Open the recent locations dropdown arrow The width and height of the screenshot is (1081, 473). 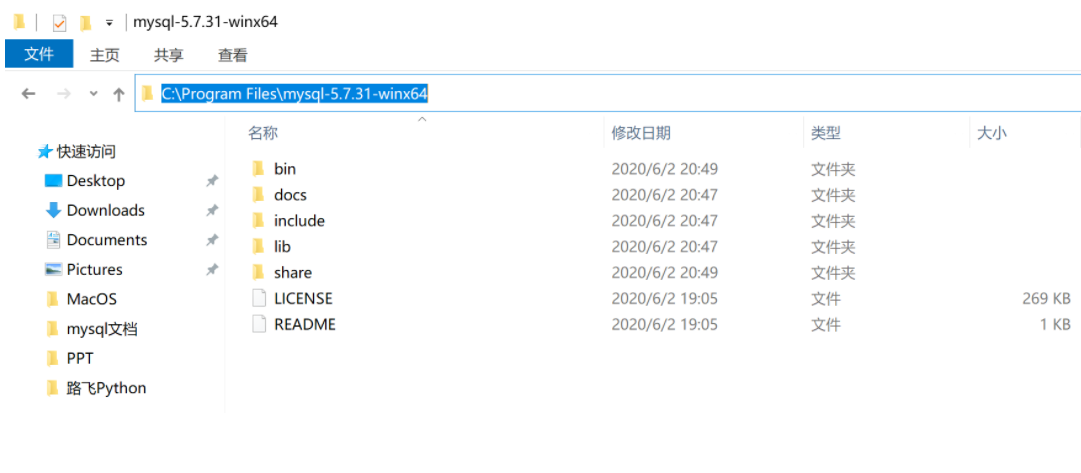pos(94,94)
